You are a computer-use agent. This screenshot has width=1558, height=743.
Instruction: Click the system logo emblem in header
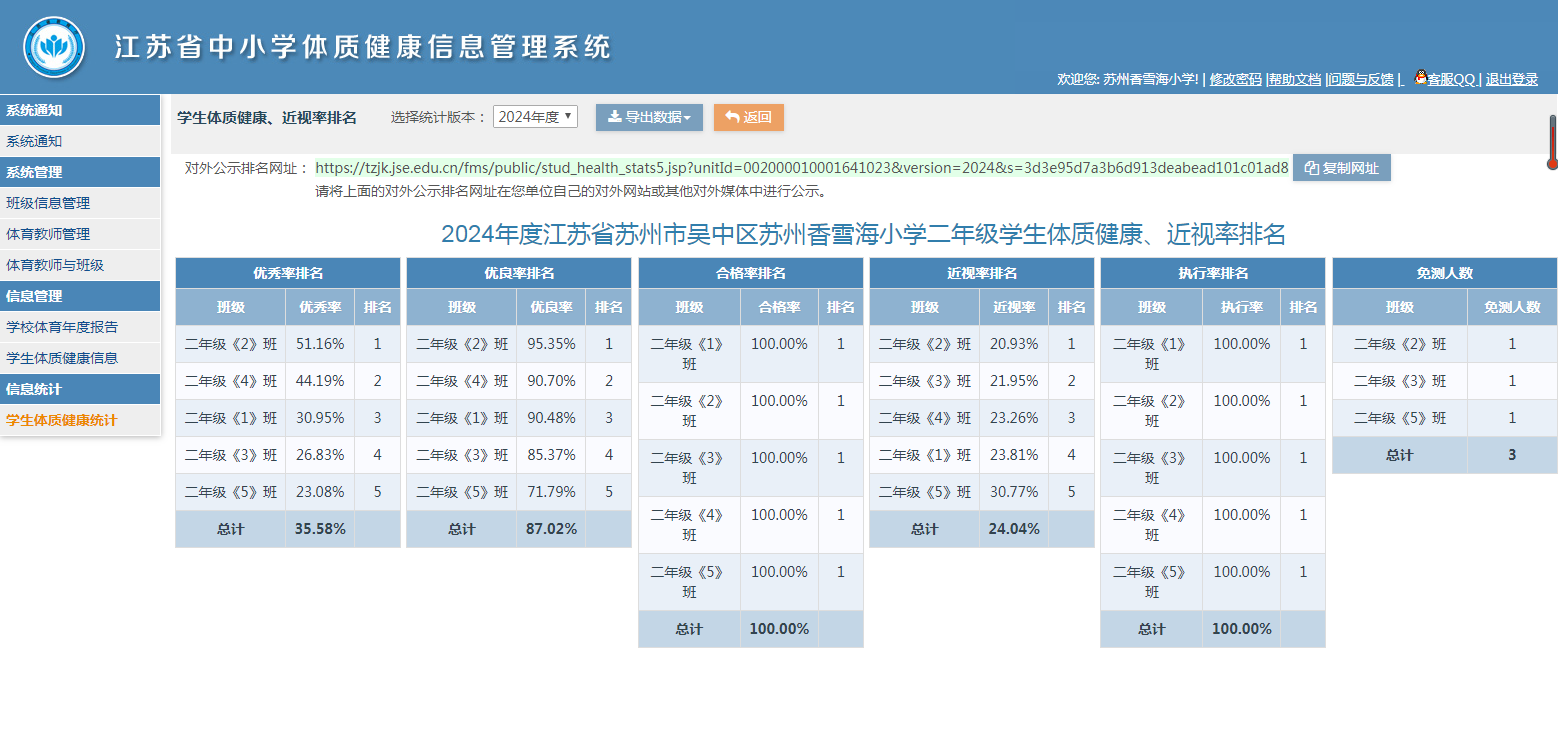click(x=54, y=46)
